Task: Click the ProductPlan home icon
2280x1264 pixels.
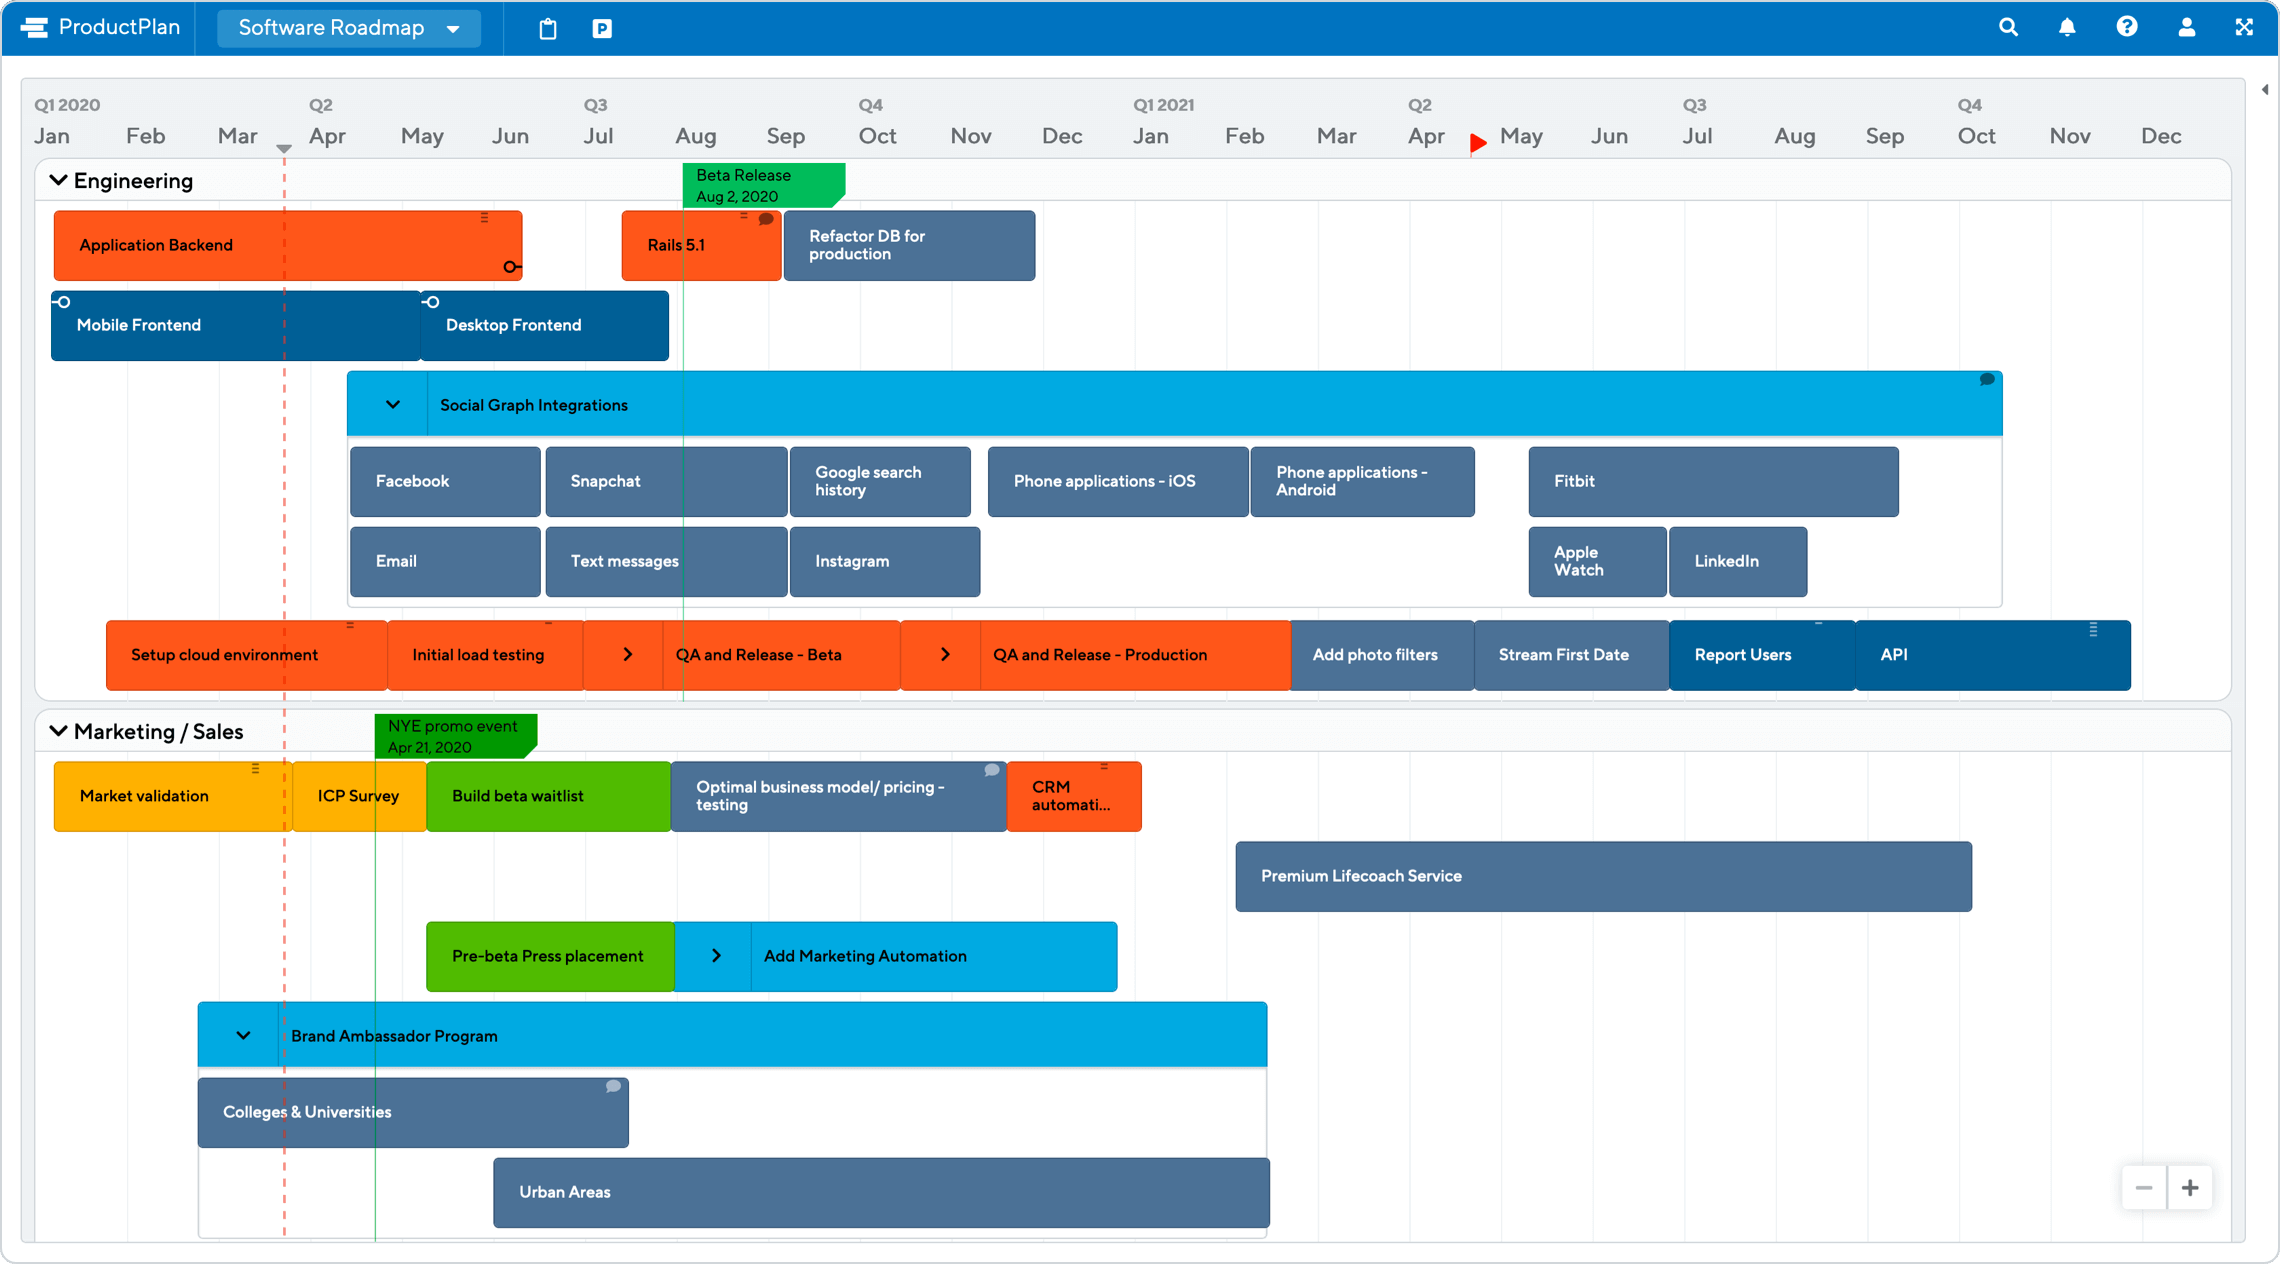Action: tap(34, 26)
